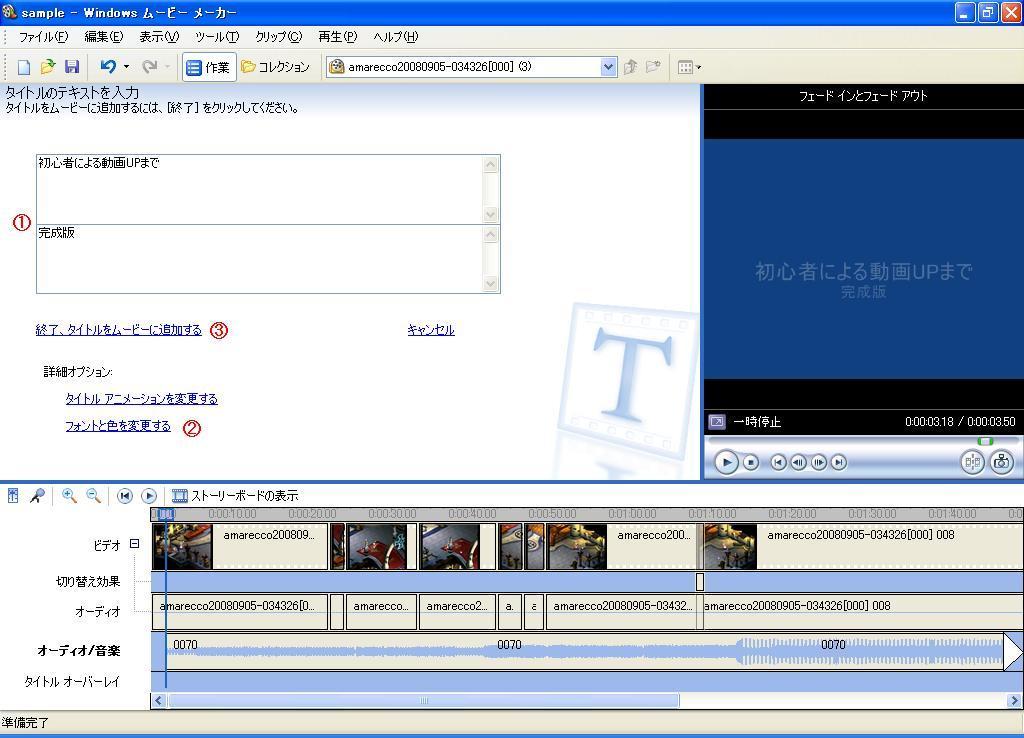Image resolution: width=1024 pixels, height=738 pixels.
Task: Click the キャンセル link
Action: click(x=430, y=330)
